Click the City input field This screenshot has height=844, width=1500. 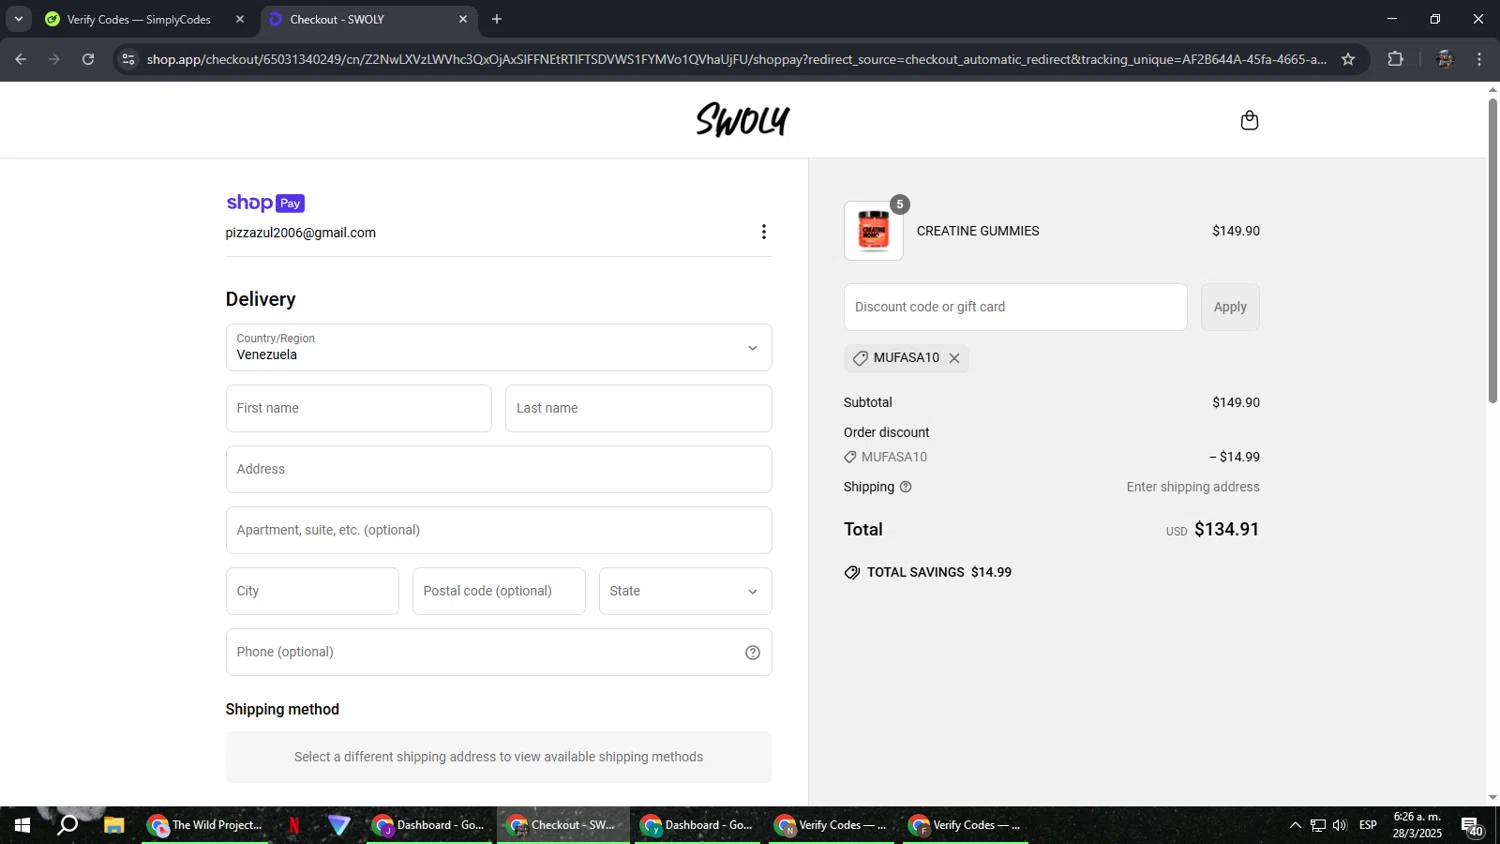[x=312, y=591]
